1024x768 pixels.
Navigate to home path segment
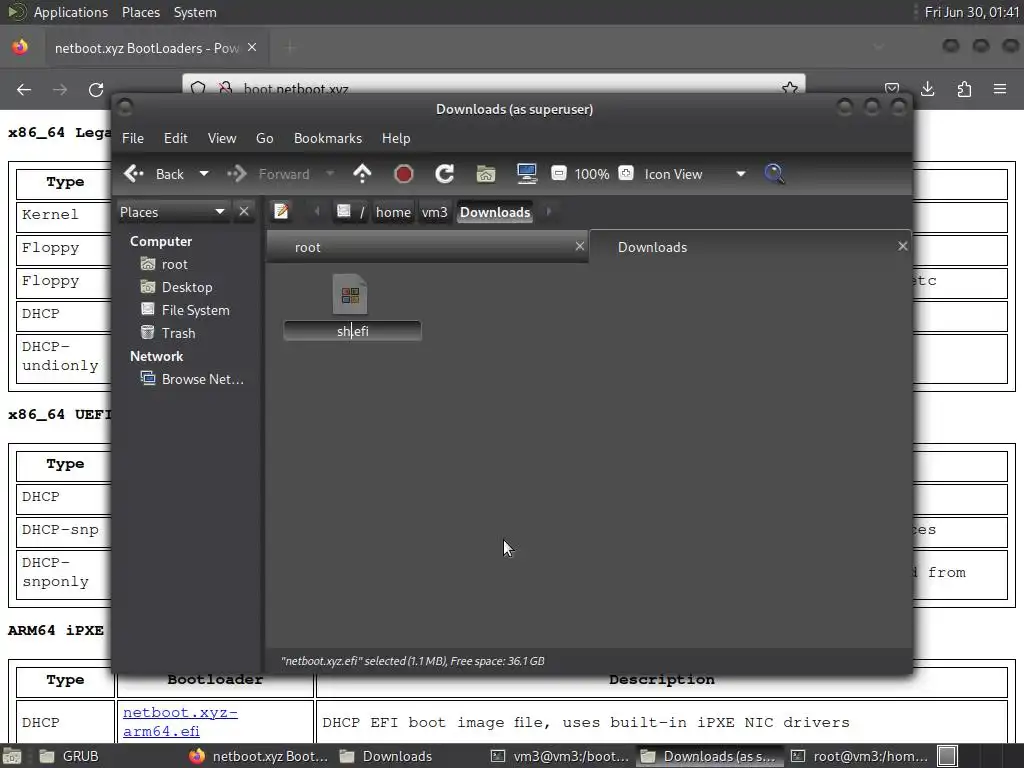(x=393, y=212)
